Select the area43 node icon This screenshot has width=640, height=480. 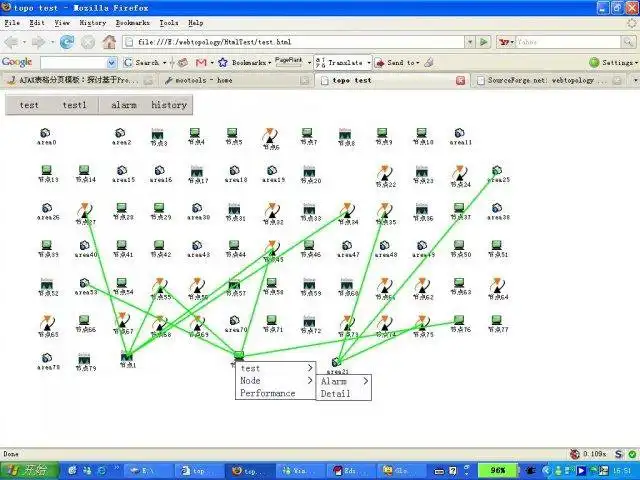(197, 245)
